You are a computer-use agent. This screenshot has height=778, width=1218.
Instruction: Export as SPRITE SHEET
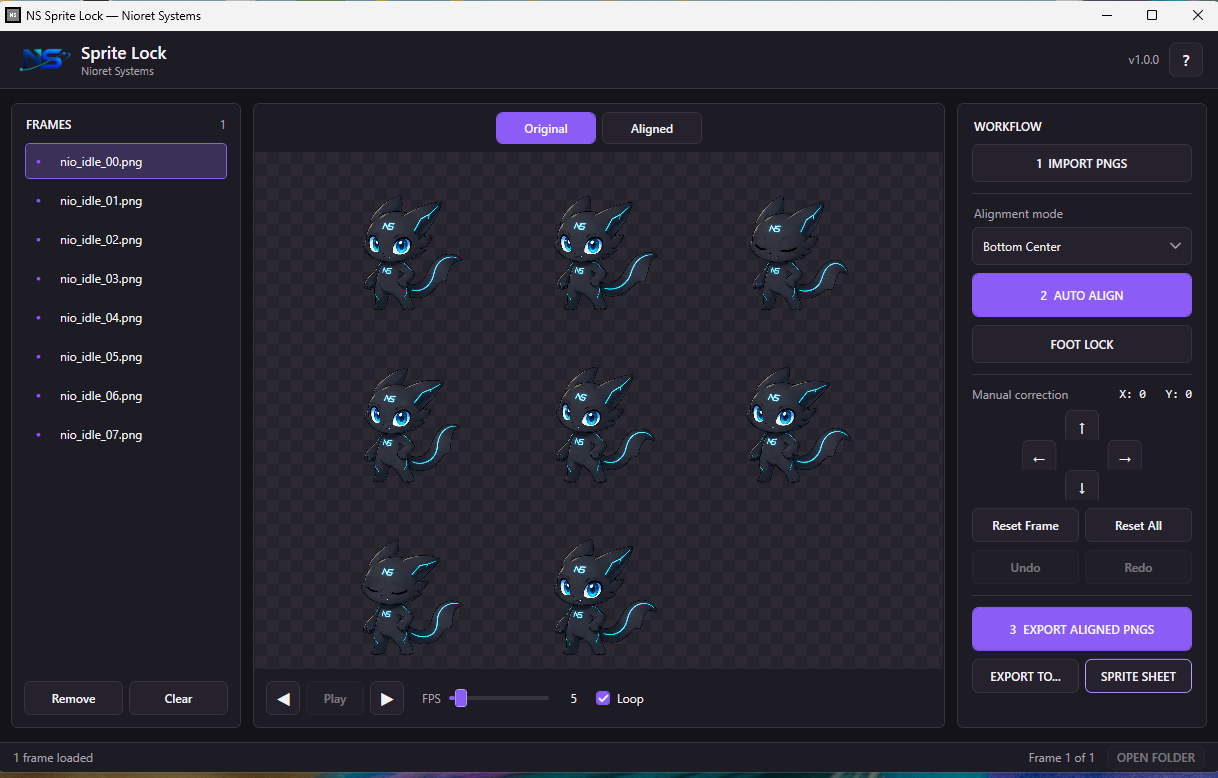pyautogui.click(x=1138, y=676)
